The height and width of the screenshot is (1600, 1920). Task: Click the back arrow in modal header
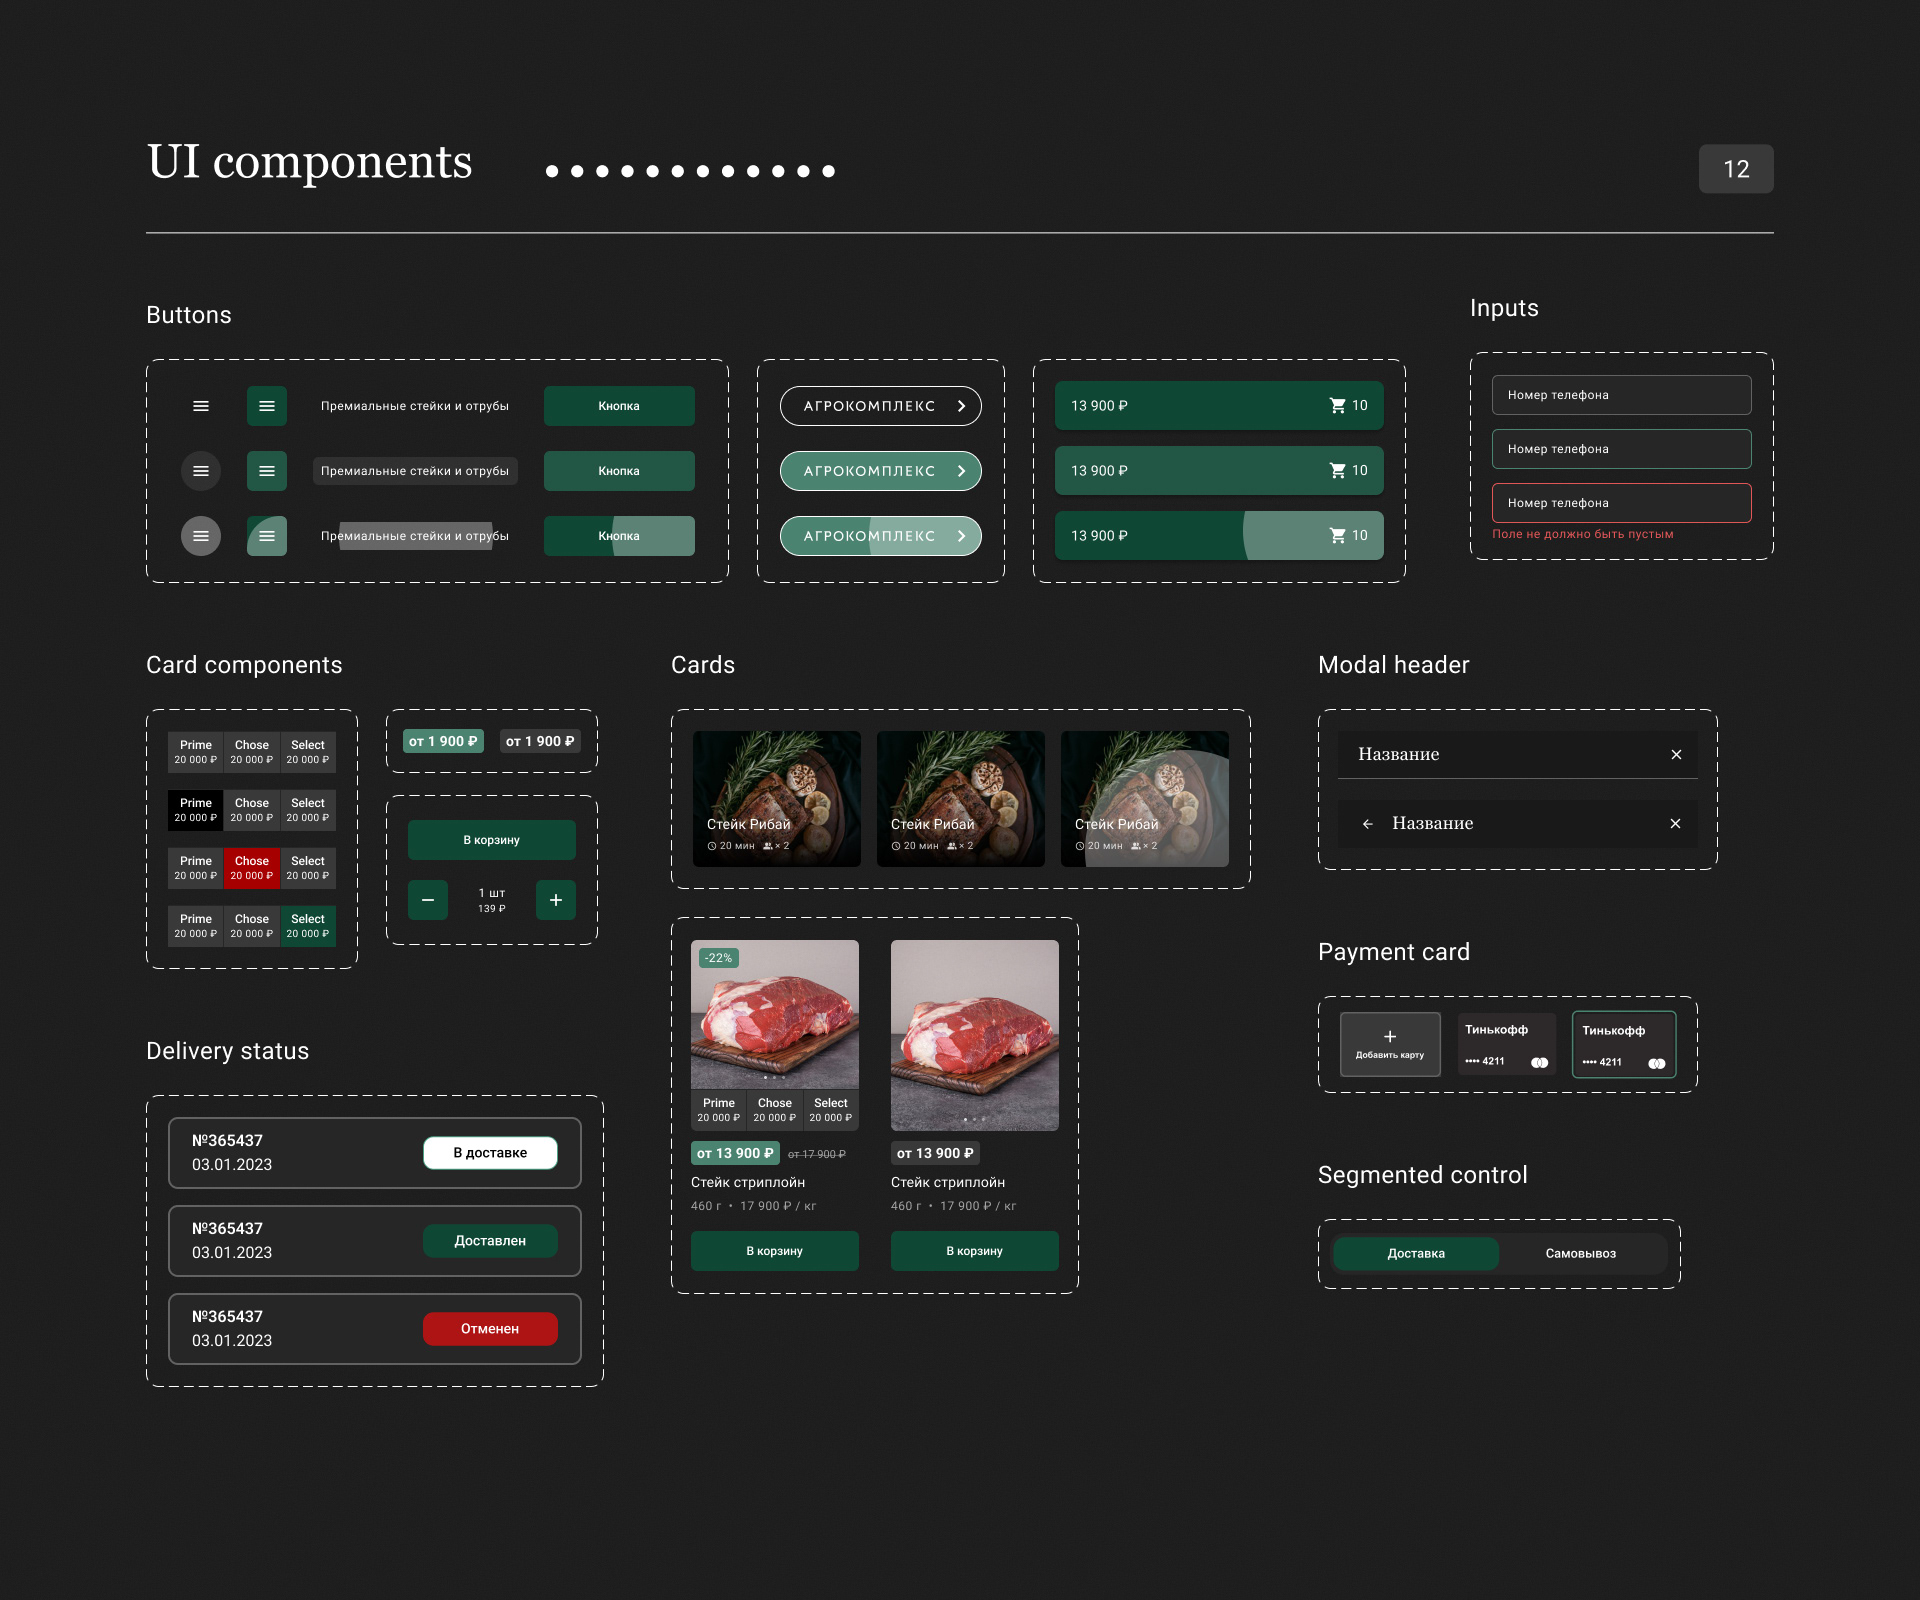click(1367, 824)
